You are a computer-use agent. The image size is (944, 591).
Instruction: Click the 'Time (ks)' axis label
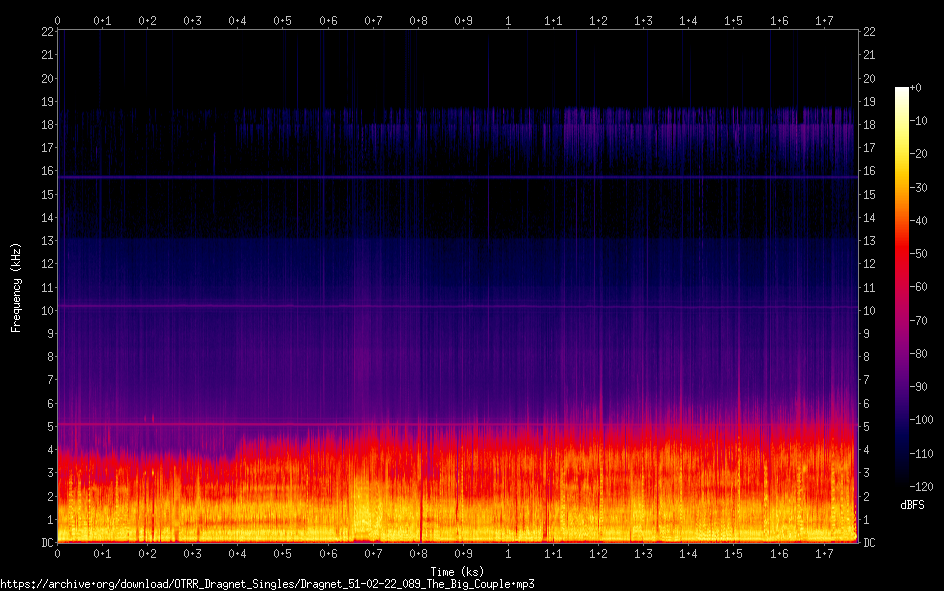click(457, 571)
